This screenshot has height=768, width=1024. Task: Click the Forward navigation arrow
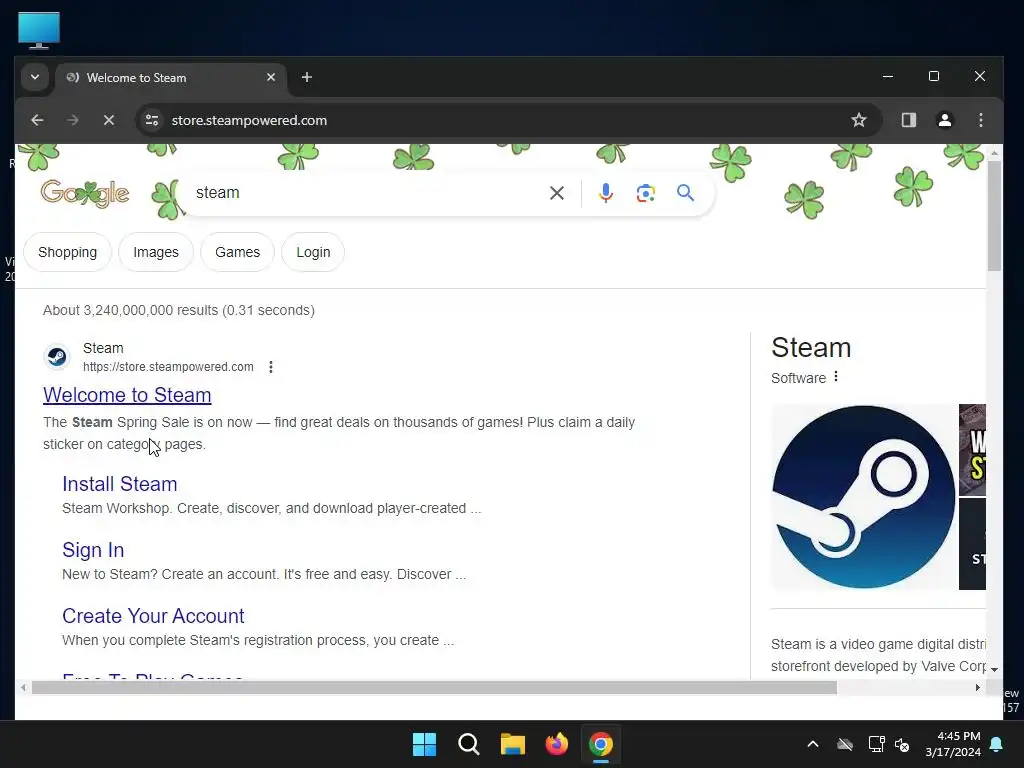pos(73,120)
